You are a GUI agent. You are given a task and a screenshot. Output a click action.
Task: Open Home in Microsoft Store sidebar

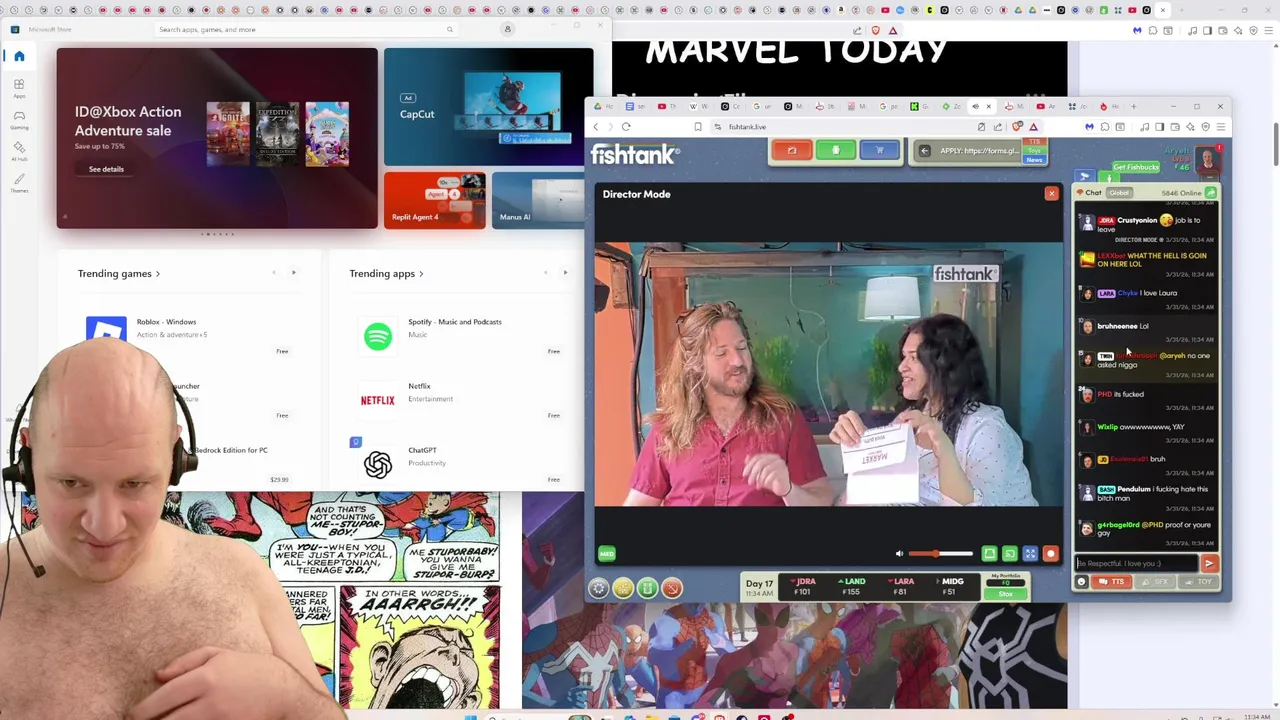point(18,56)
